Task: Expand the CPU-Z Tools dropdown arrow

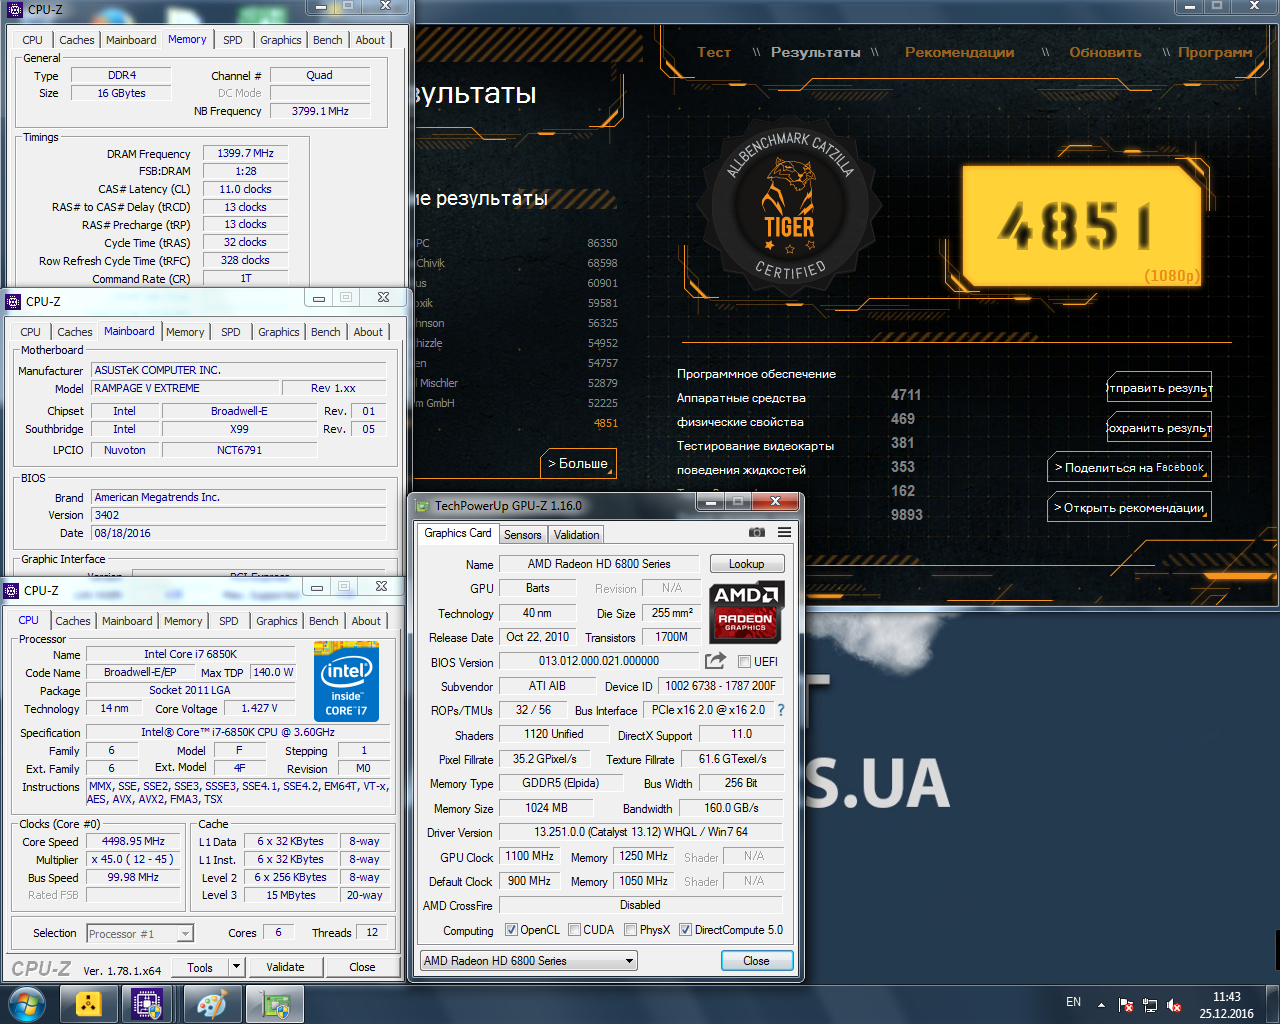Action: coord(236,967)
